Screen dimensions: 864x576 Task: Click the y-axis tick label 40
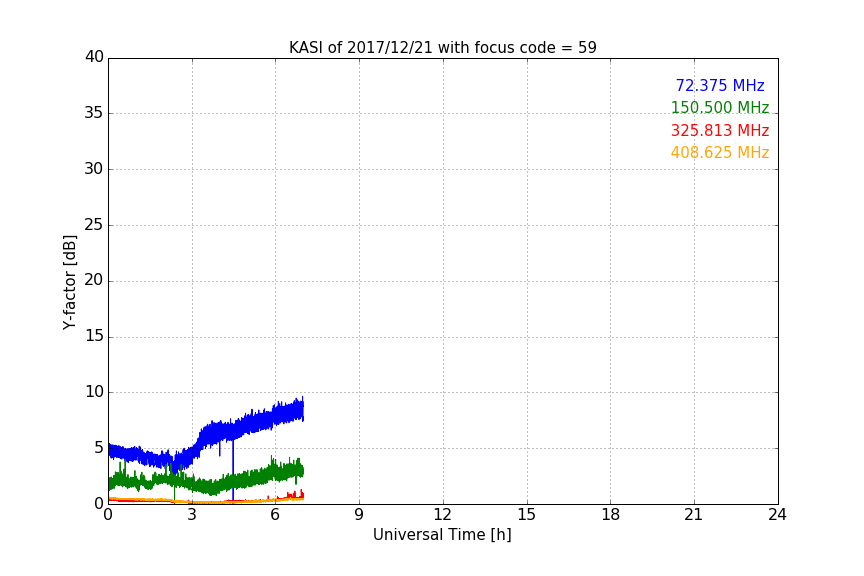point(94,57)
